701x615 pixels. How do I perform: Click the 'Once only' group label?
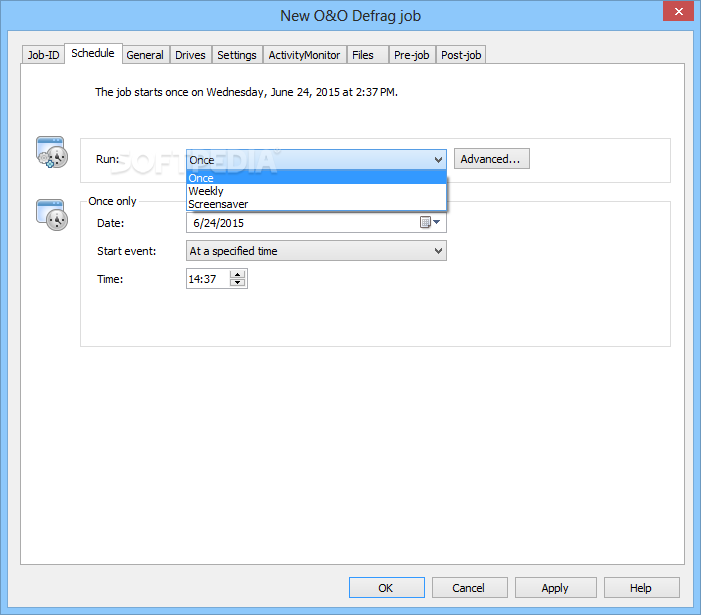(112, 201)
